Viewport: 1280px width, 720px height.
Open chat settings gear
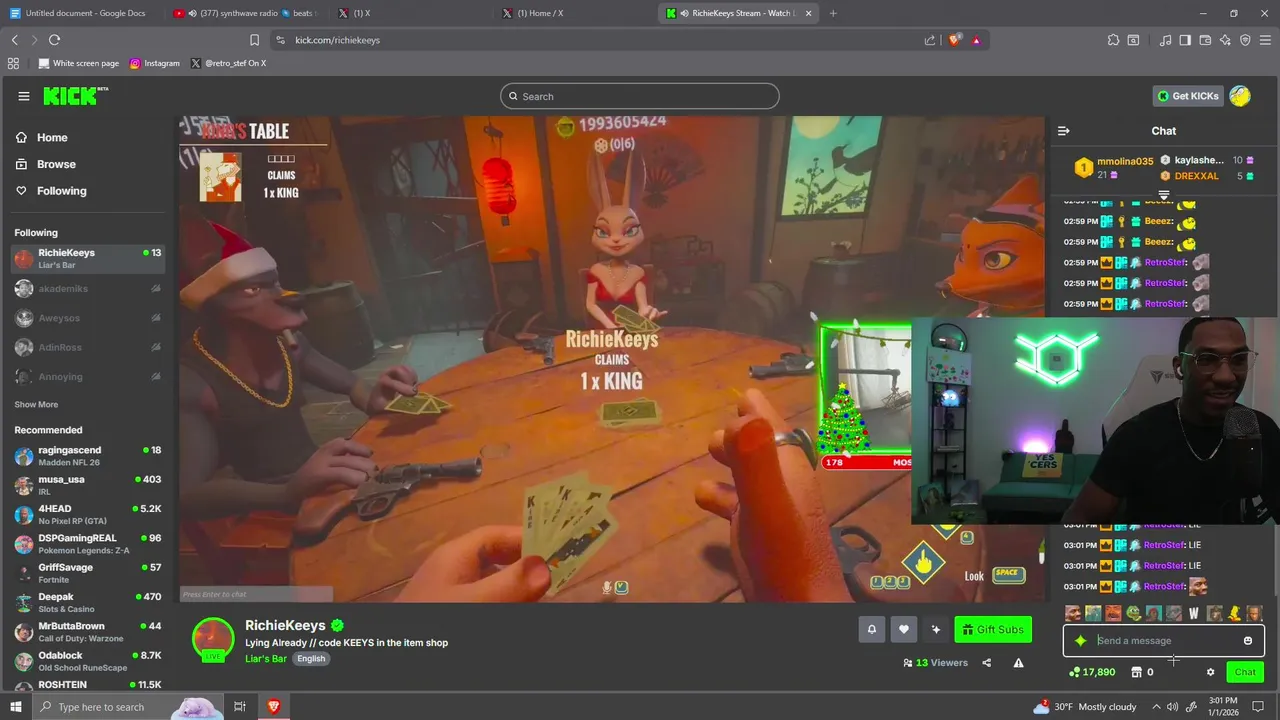tap(1210, 672)
